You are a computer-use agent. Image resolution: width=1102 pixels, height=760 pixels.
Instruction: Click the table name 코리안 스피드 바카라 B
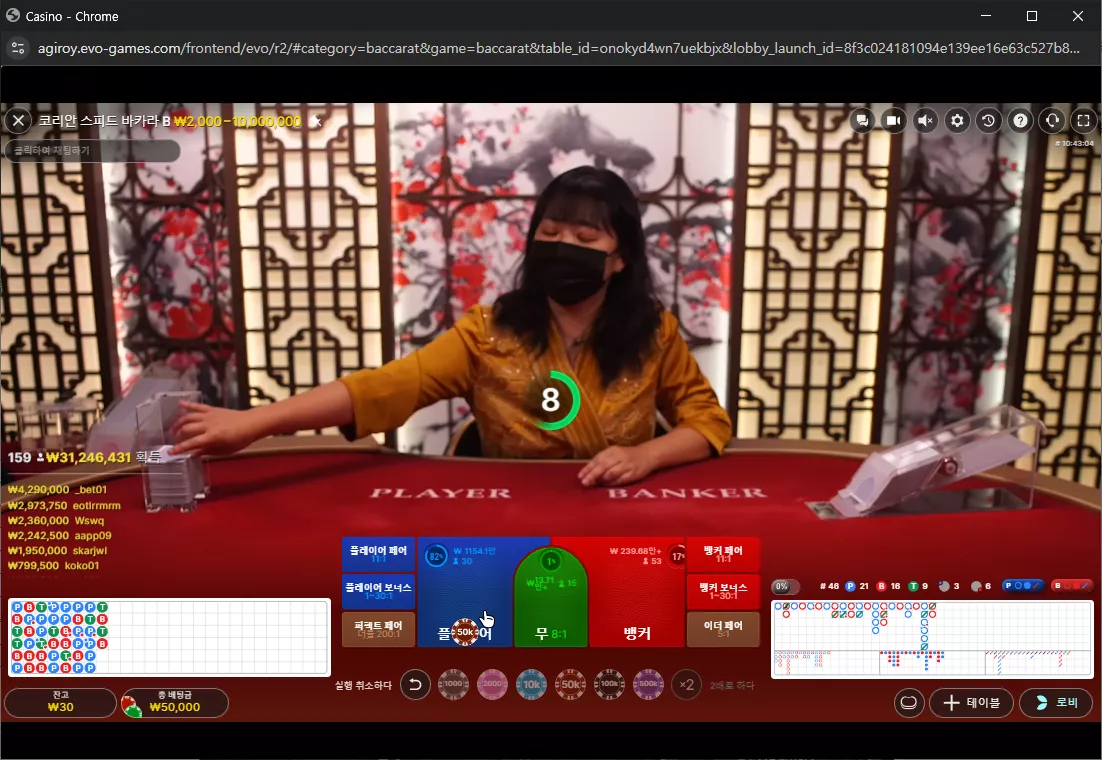(104, 121)
